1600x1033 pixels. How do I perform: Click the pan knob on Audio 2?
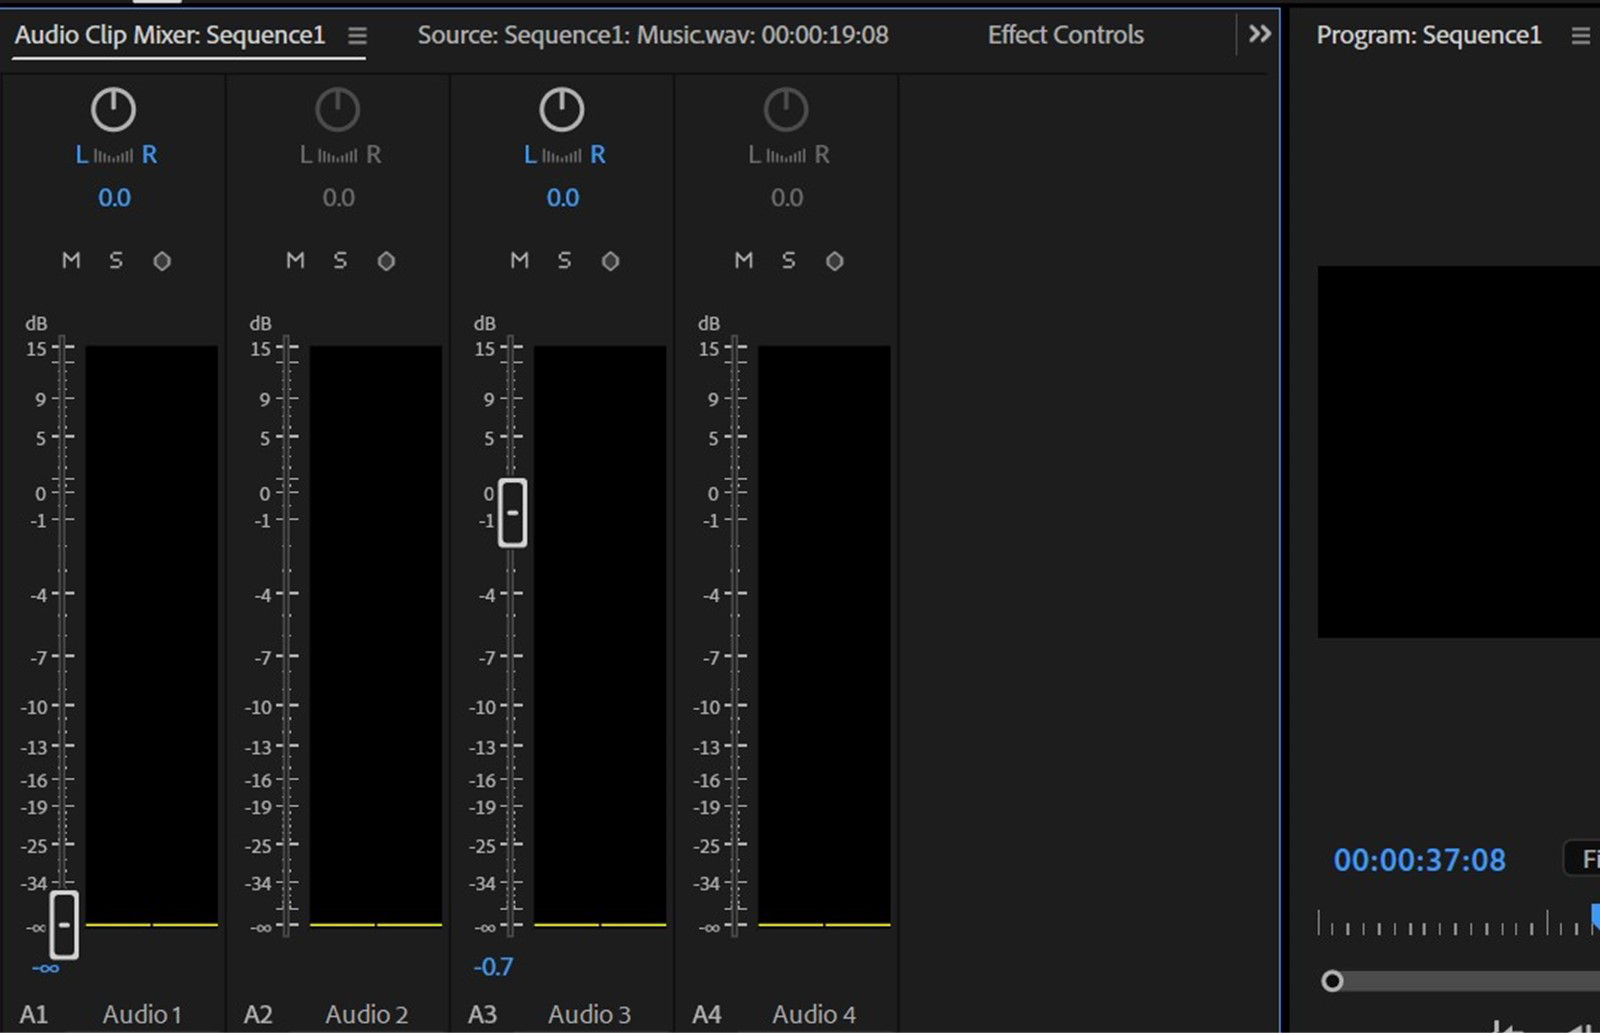pyautogui.click(x=338, y=108)
